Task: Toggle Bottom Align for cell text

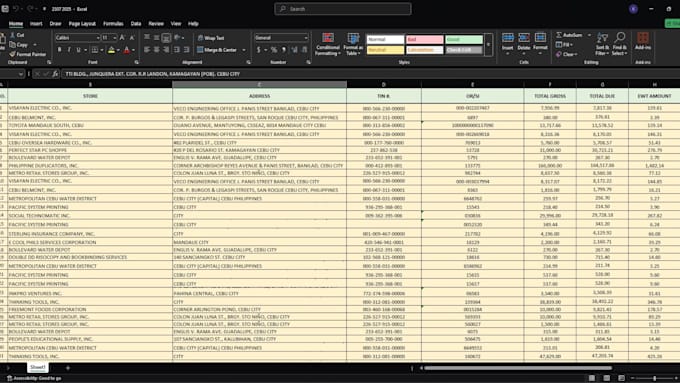Action: [166, 38]
